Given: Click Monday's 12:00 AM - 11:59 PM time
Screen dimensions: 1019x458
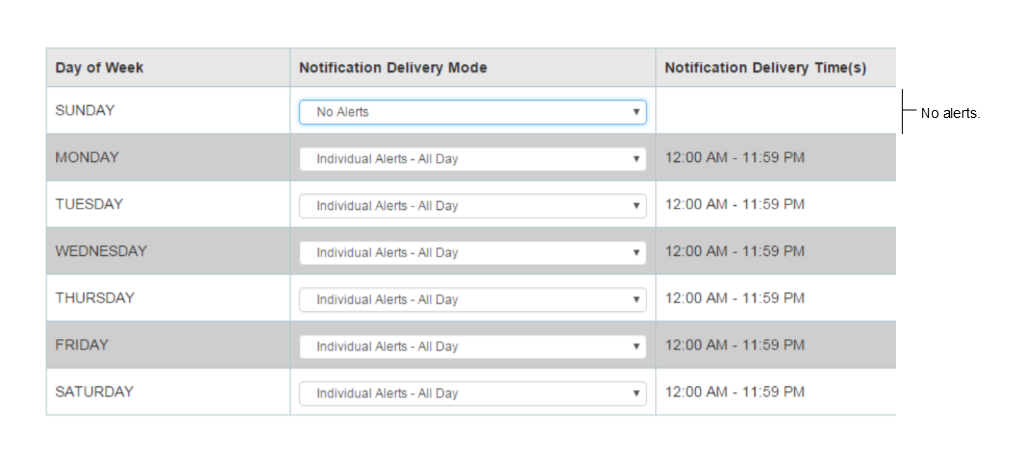Looking at the screenshot, I should click(734, 157).
